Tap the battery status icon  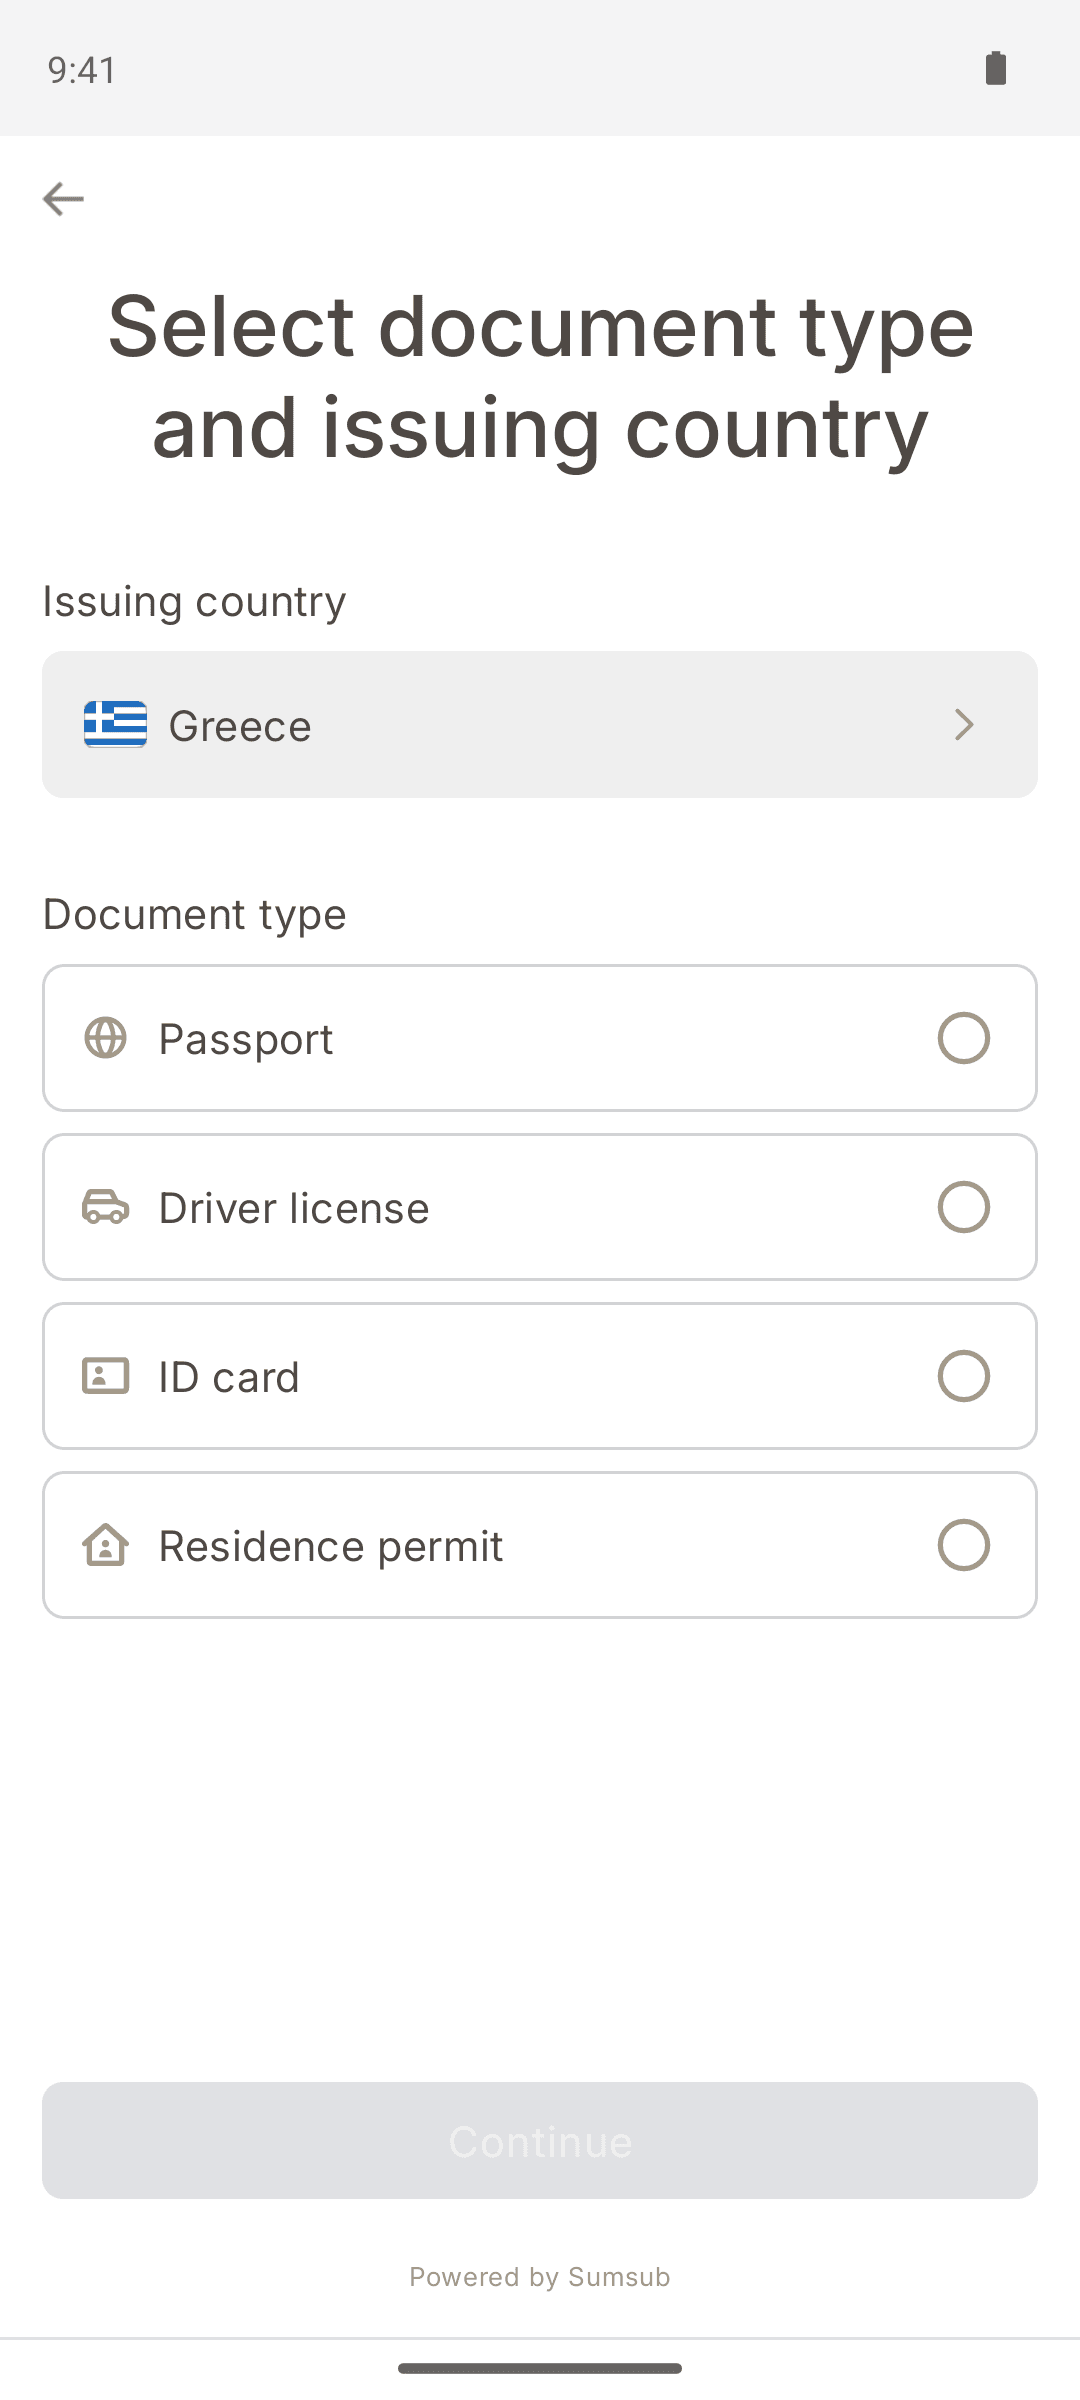(996, 68)
